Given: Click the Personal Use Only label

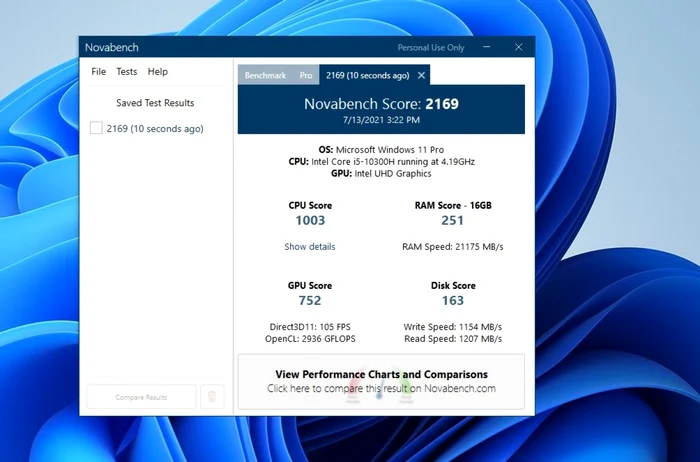Looking at the screenshot, I should click(x=431, y=47).
